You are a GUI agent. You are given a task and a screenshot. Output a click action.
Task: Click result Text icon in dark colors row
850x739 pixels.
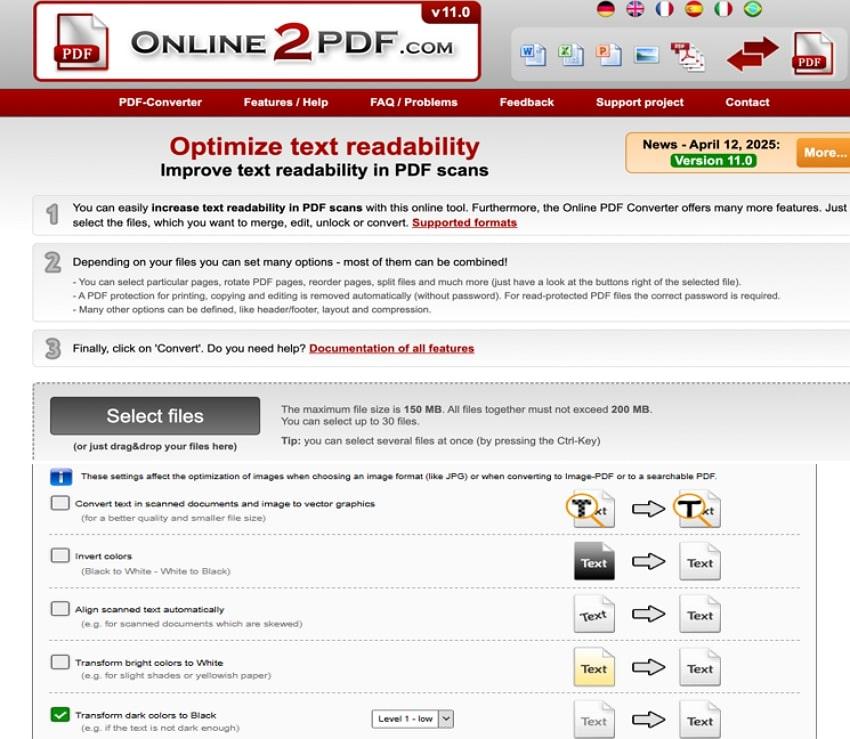click(x=700, y=719)
